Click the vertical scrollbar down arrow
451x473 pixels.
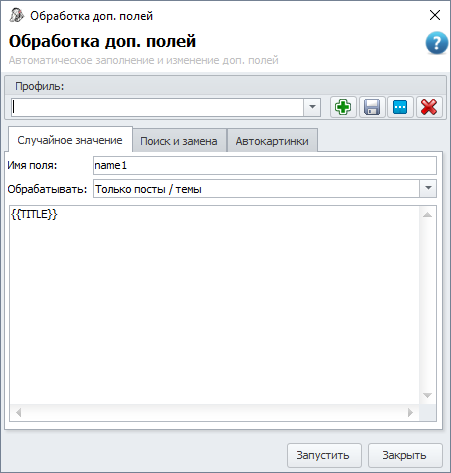[x=427, y=396]
